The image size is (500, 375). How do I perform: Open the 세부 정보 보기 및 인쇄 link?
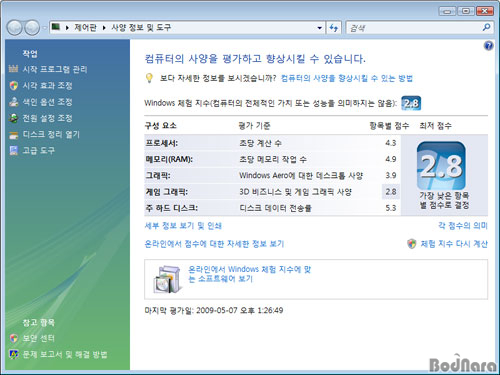click(183, 226)
